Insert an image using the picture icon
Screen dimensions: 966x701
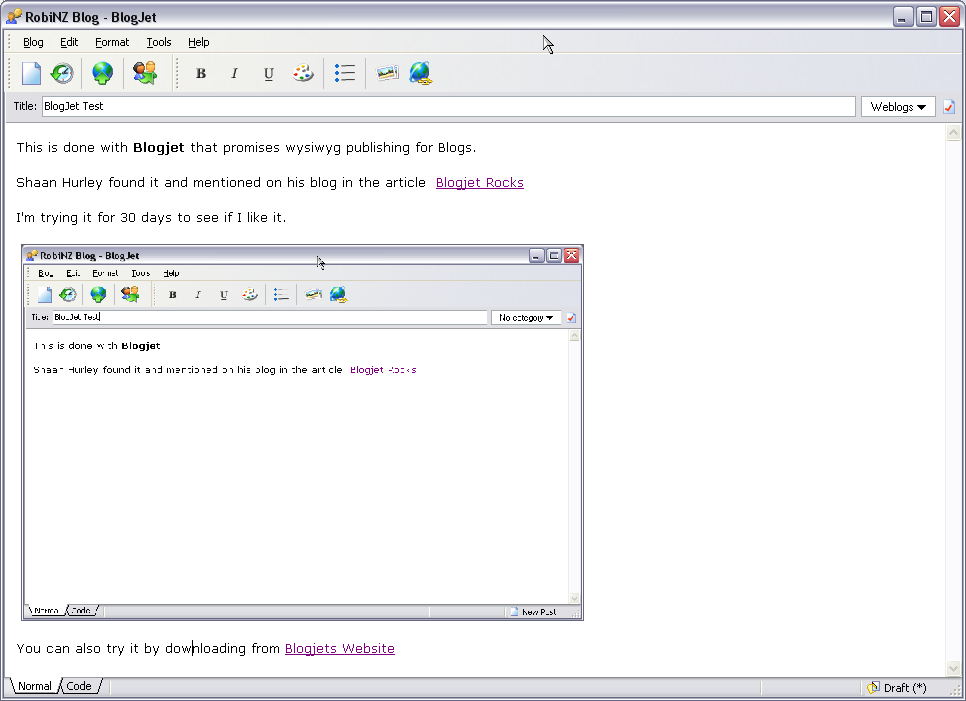click(388, 73)
